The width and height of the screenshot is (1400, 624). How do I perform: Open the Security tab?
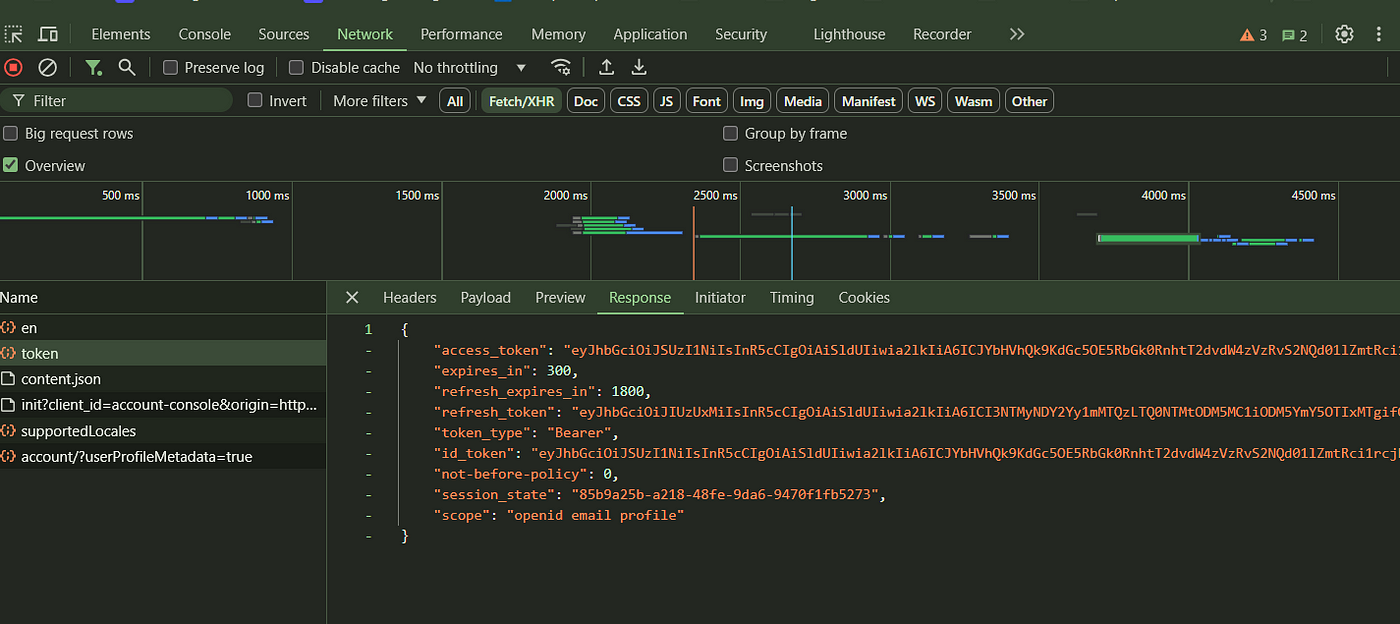pyautogui.click(x=741, y=34)
